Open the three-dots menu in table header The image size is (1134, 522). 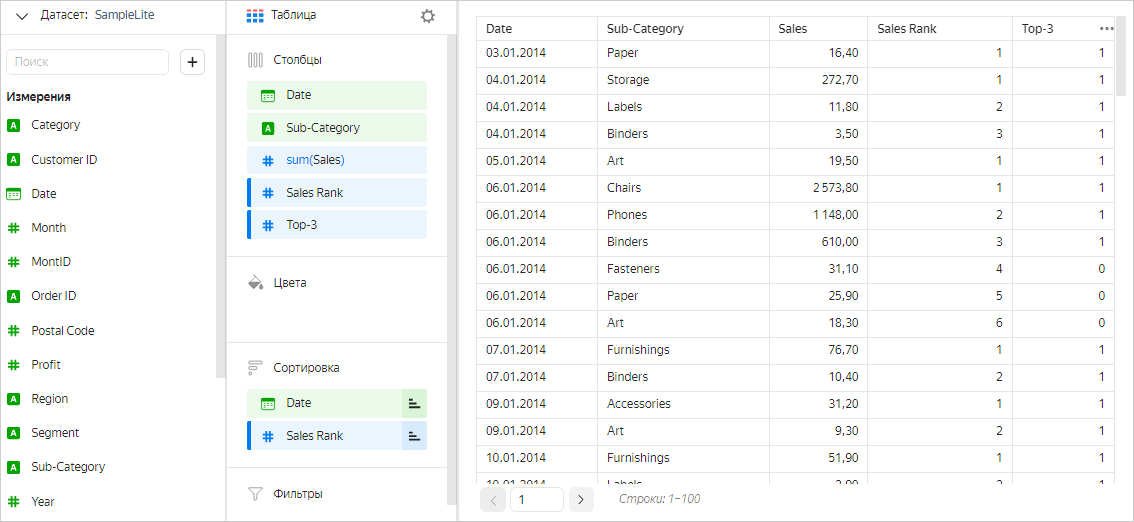tap(1106, 29)
